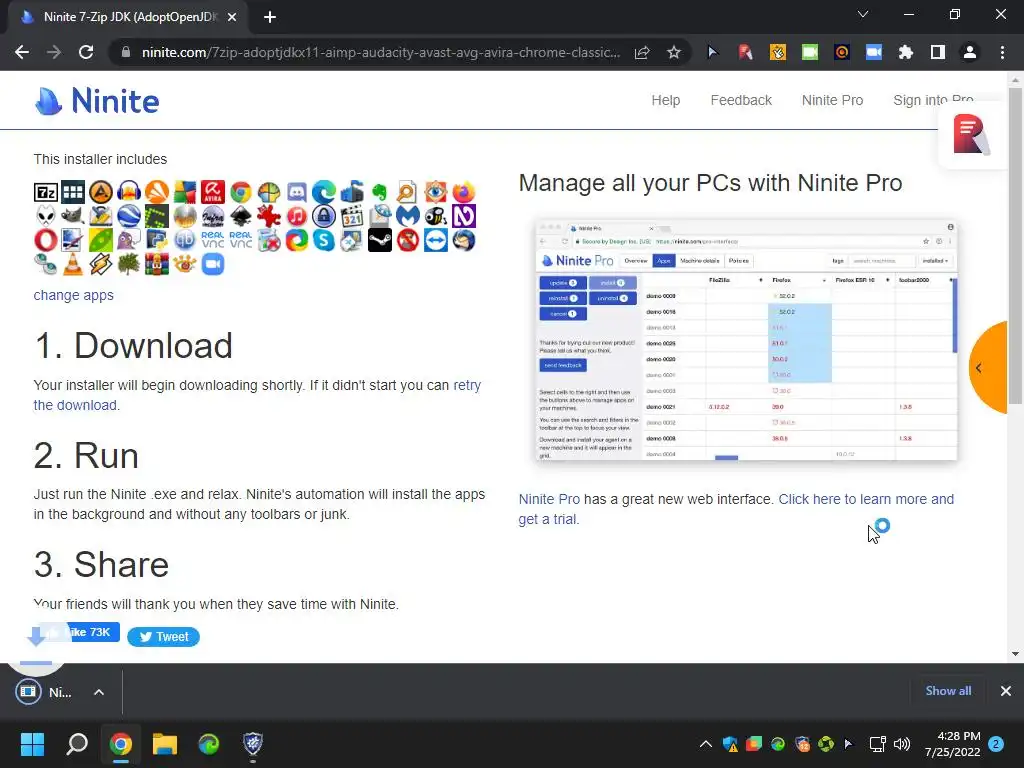1024x768 pixels.
Task: Click the qBittorrent icon
Action: 185,240
